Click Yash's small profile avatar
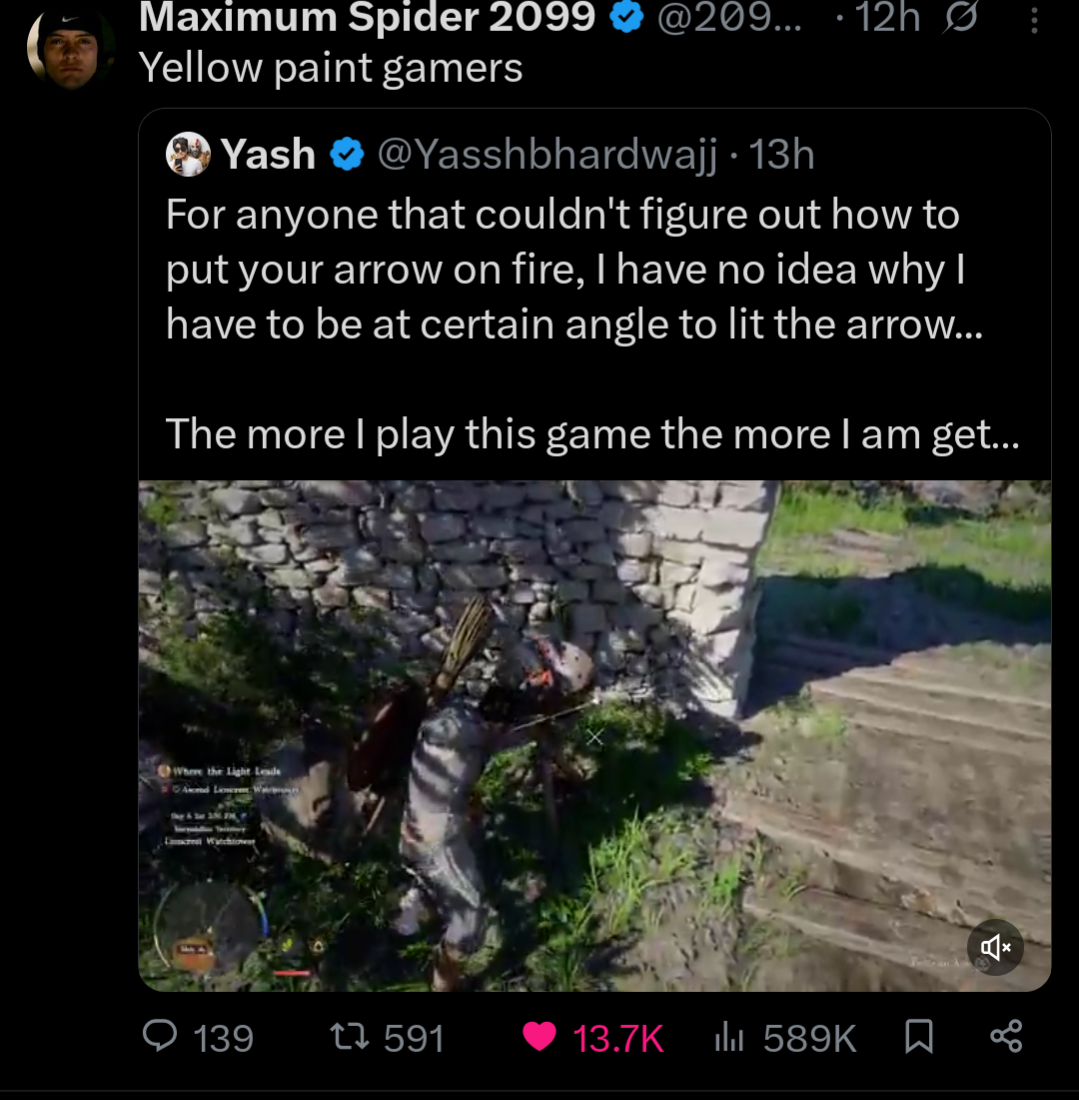The image size is (1079, 1100). click(188, 154)
